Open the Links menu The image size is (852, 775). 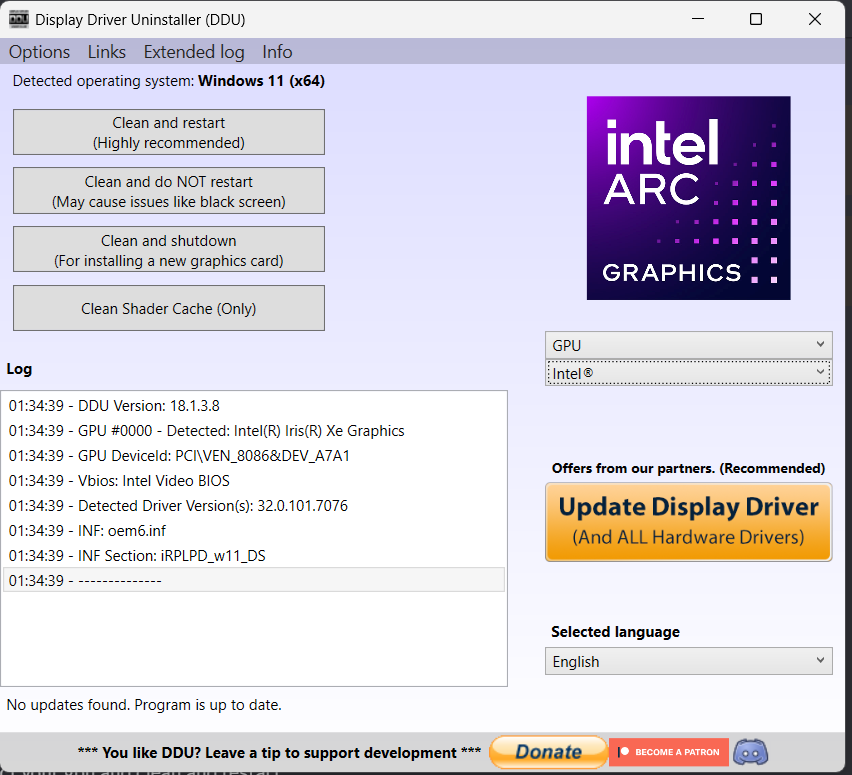pos(106,52)
